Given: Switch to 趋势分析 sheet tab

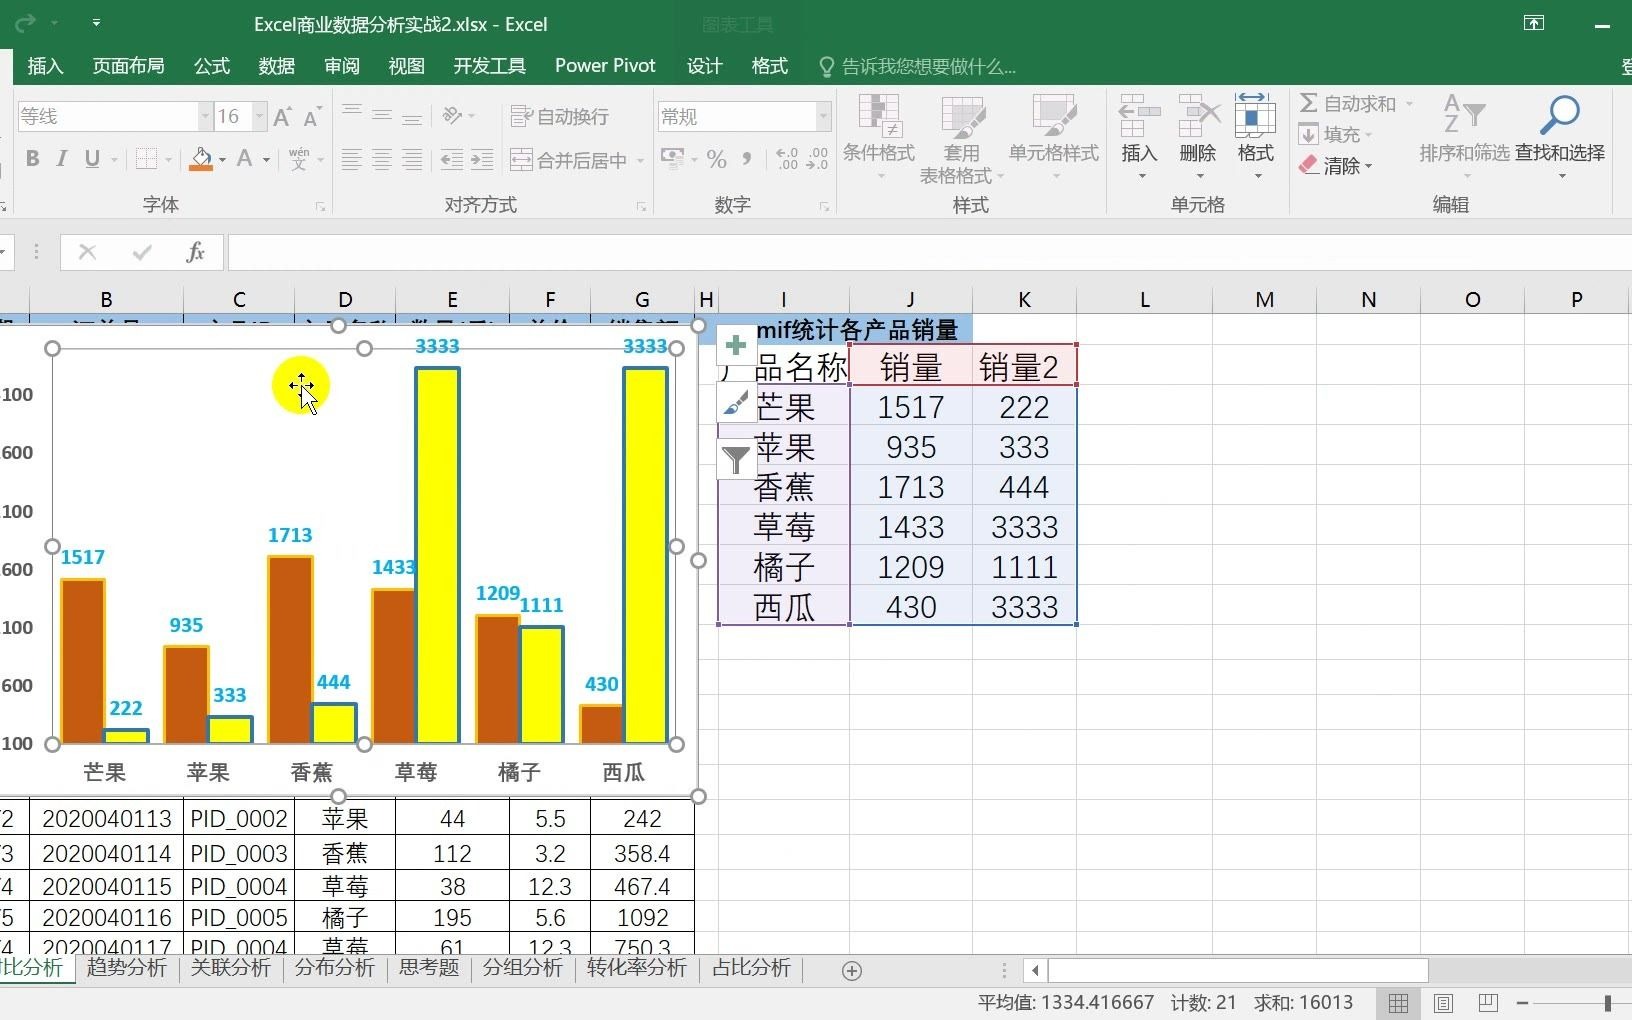Looking at the screenshot, I should 127,968.
